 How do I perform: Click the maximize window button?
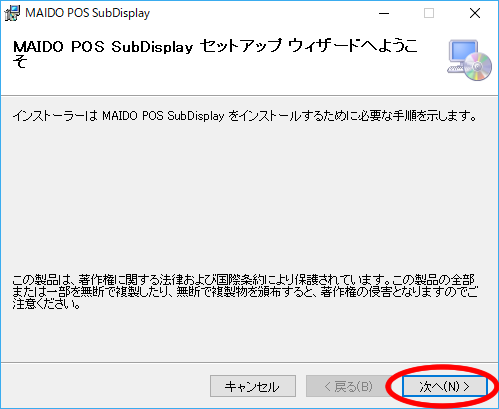(429, 13)
